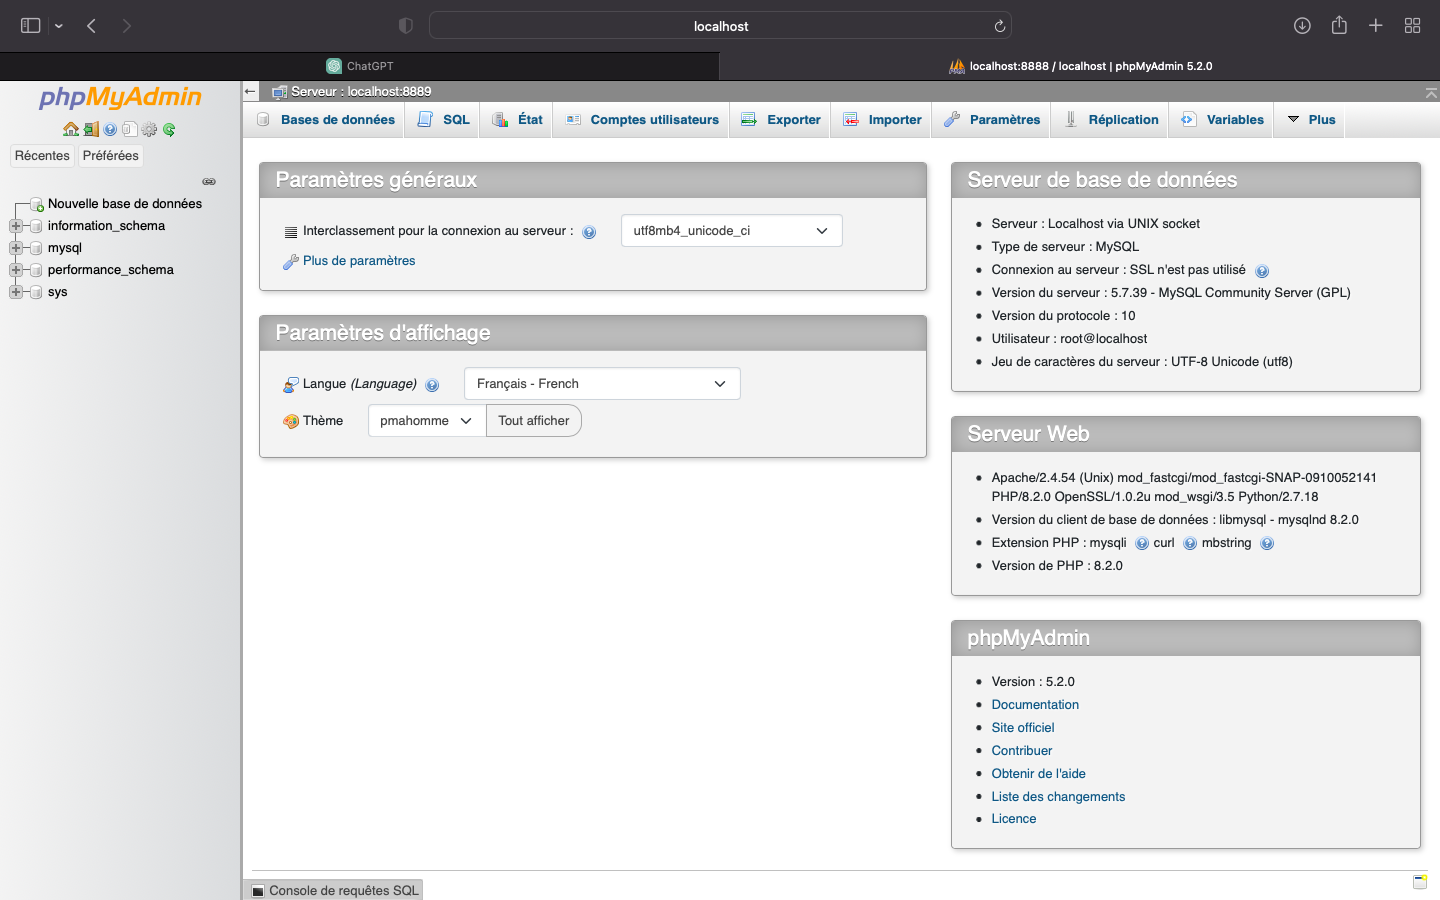Open the MySQL documentation pages icon in sidebar
The height and width of the screenshot is (900, 1440).
[x=130, y=129]
